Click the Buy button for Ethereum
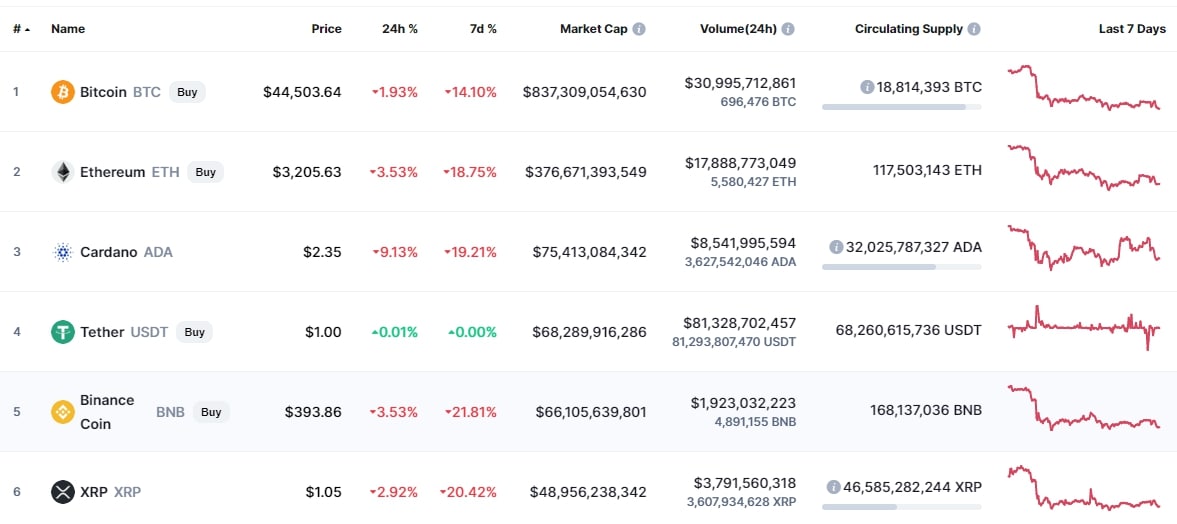 coord(206,172)
